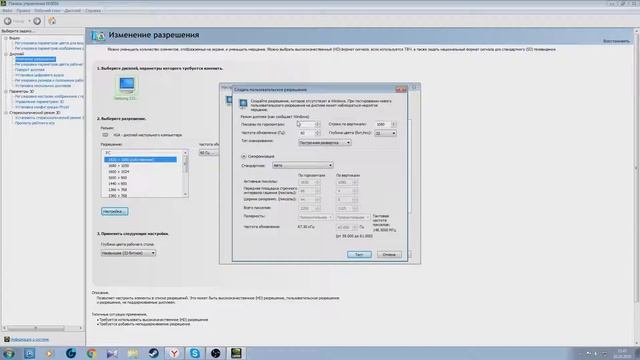Click the Home toolbar icon
This screenshot has width=640, height=360.
[52, 21]
